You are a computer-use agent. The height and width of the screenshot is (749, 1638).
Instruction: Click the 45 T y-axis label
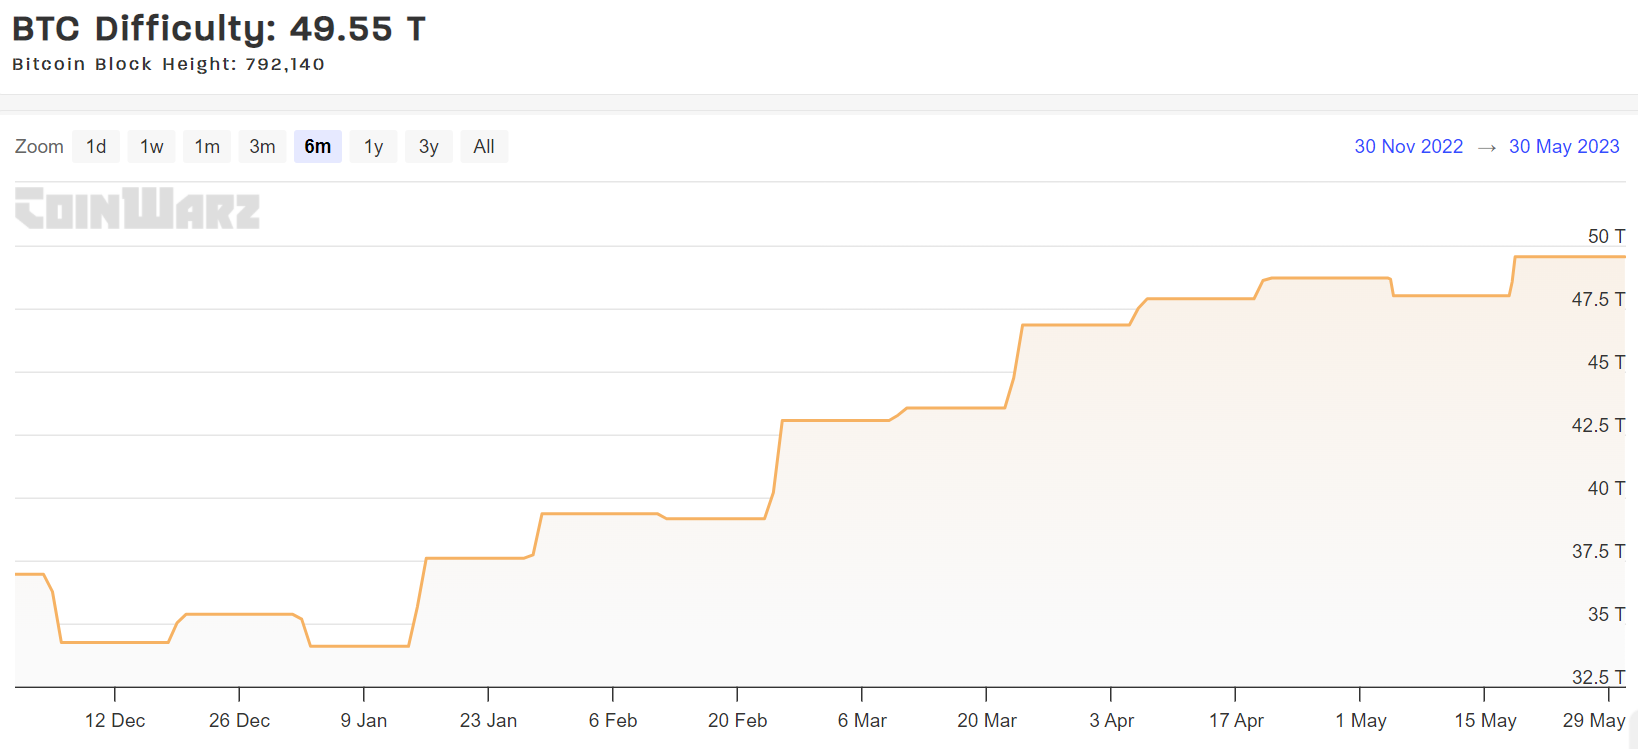coord(1606,362)
